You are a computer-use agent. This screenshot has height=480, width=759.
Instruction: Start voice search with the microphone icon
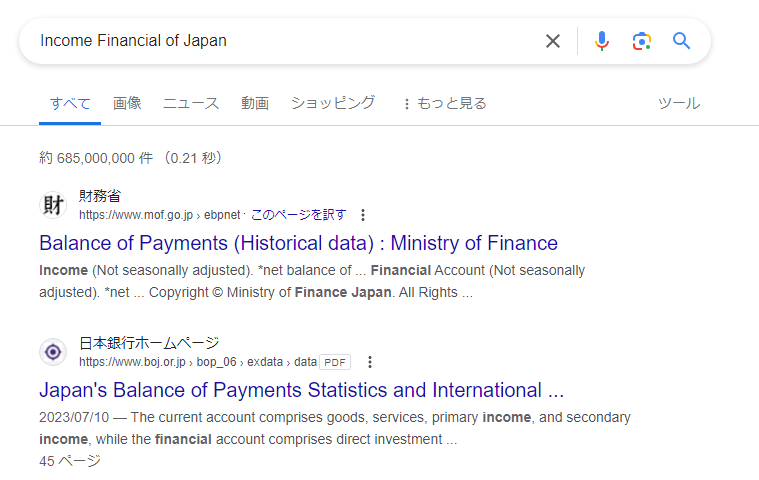[x=601, y=41]
